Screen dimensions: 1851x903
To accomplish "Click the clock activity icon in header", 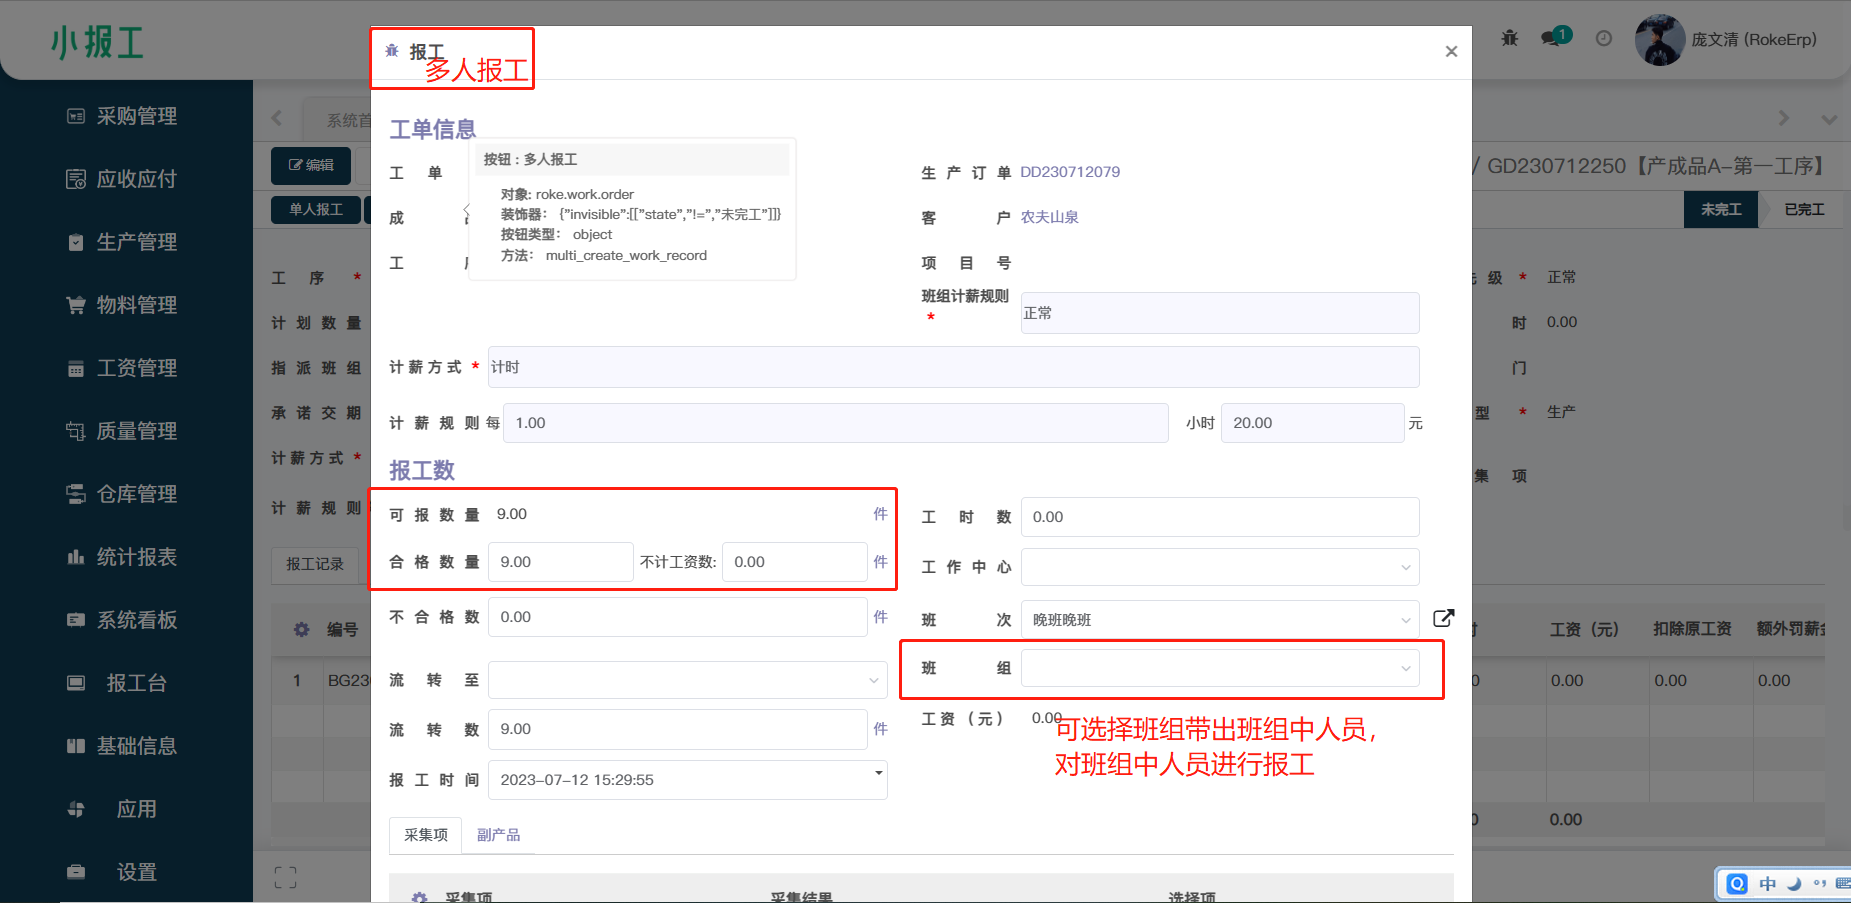I will click(1604, 38).
